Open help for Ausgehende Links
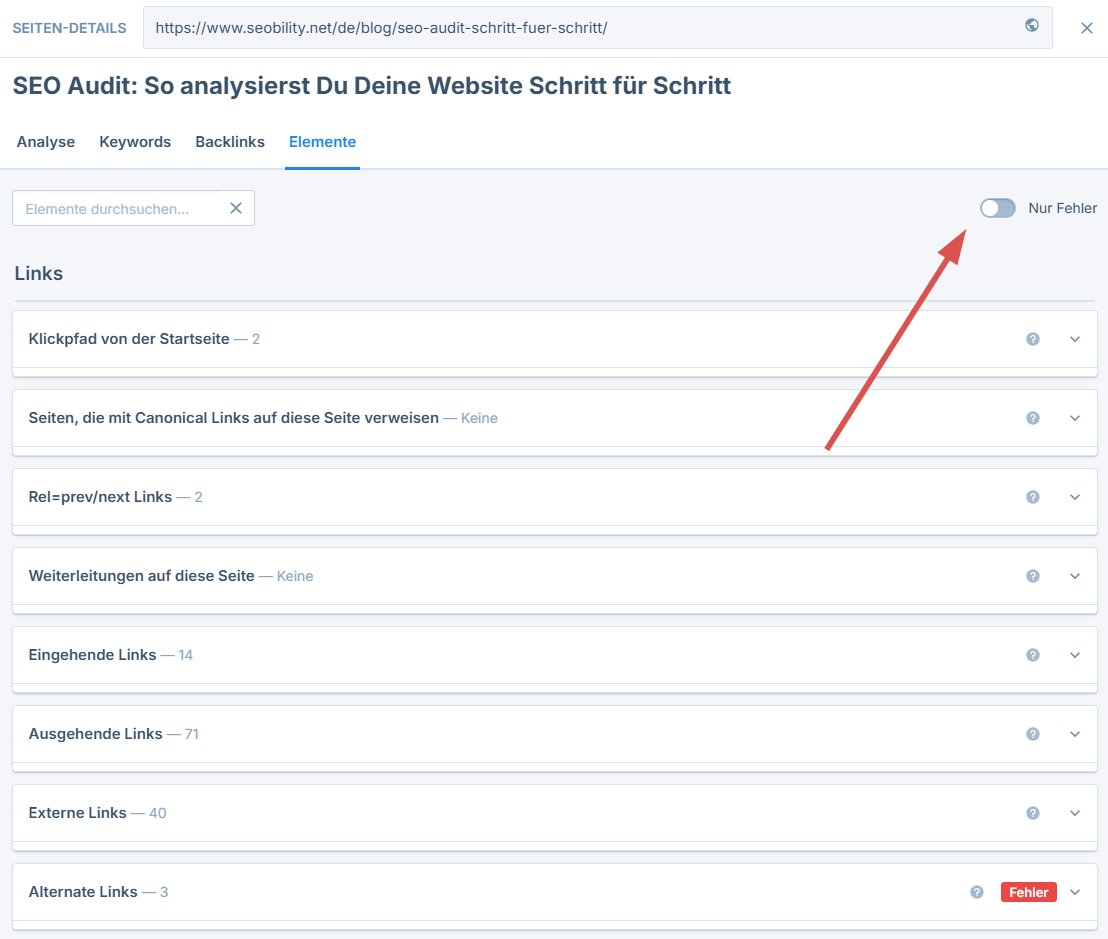The width and height of the screenshot is (1108, 939). (1032, 735)
